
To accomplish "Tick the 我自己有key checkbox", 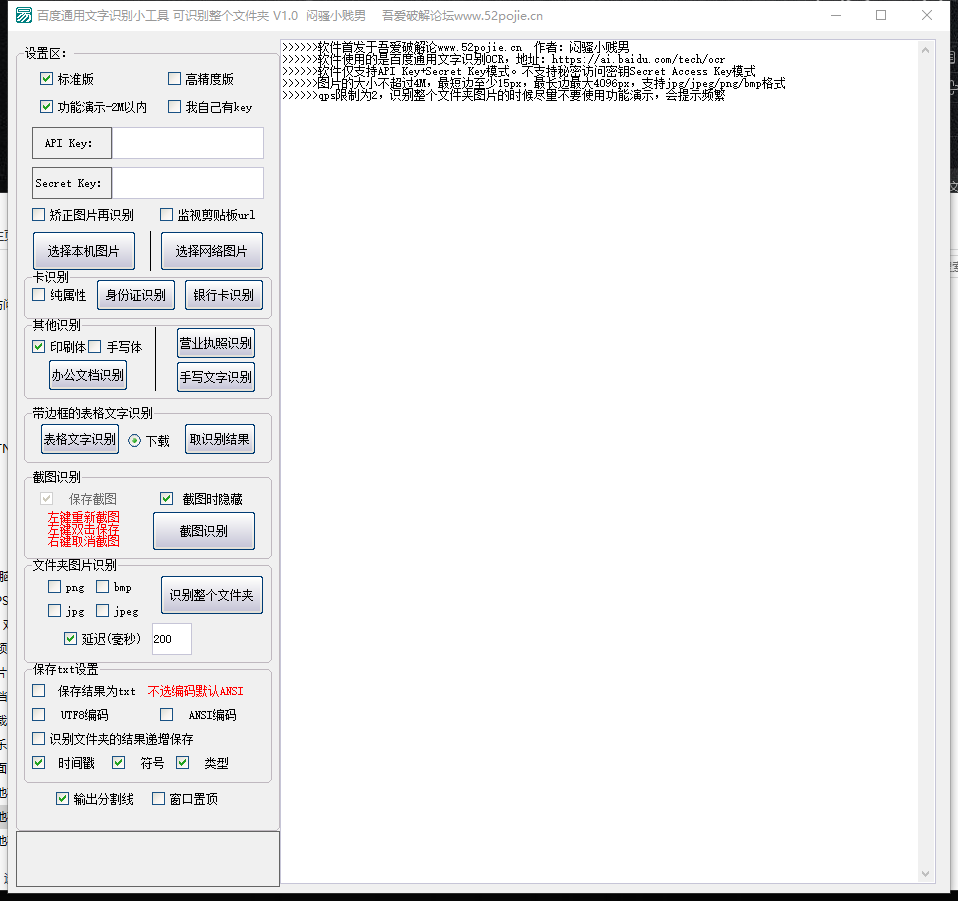I will coord(175,107).
